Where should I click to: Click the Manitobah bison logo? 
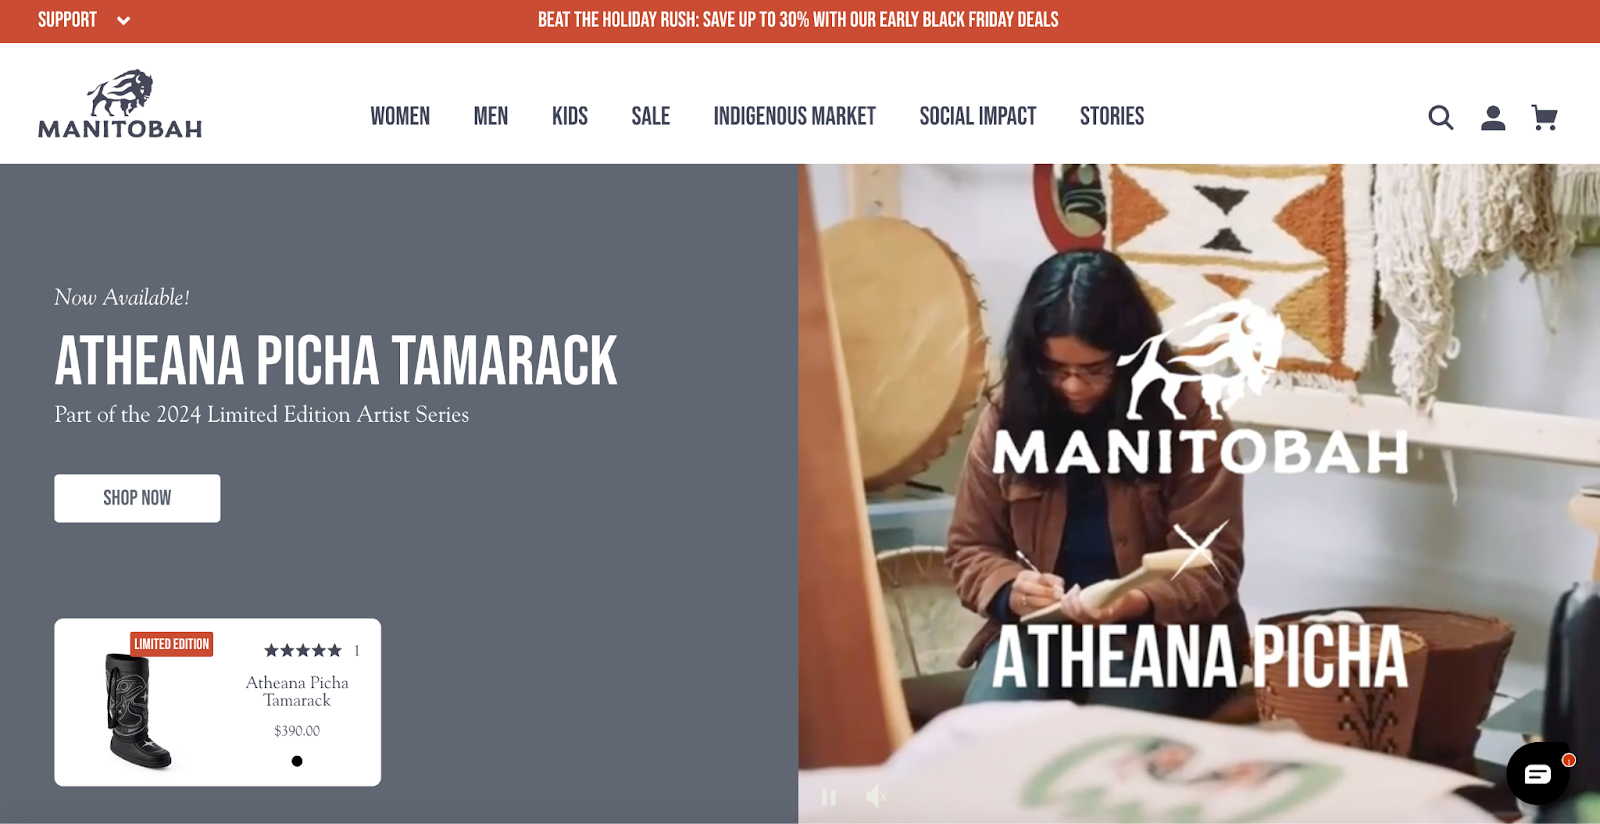click(x=120, y=104)
